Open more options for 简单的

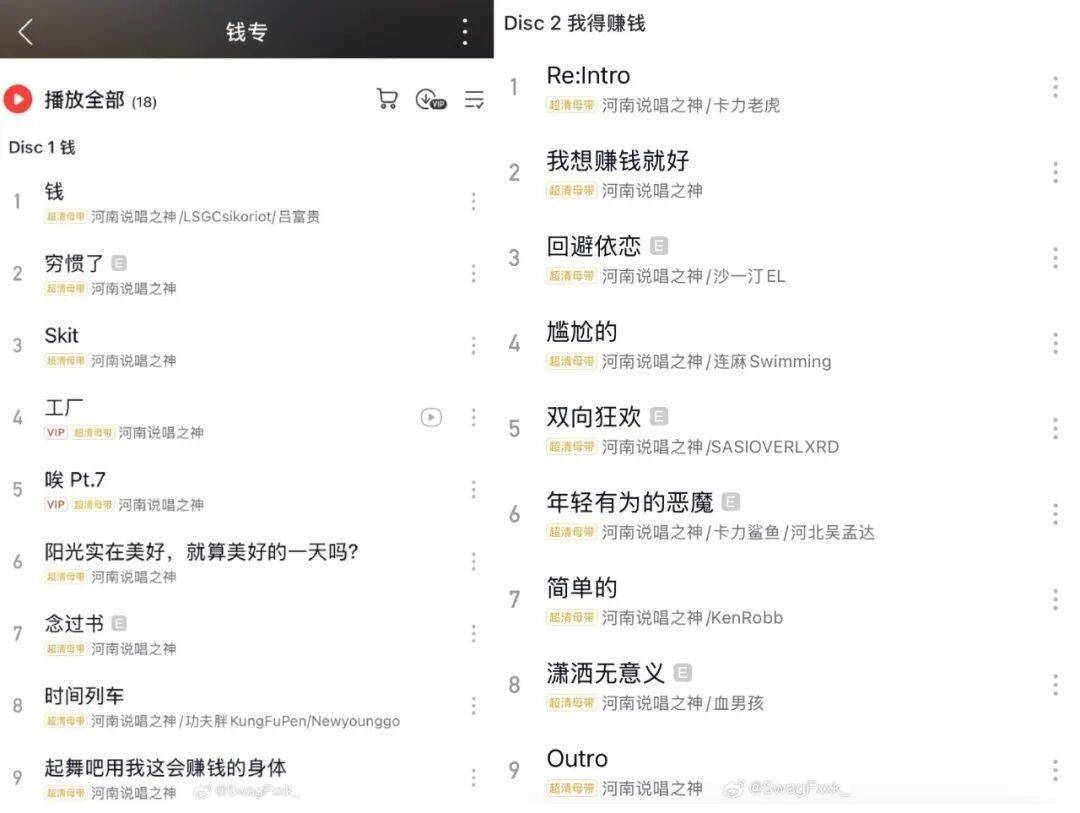tap(1055, 599)
